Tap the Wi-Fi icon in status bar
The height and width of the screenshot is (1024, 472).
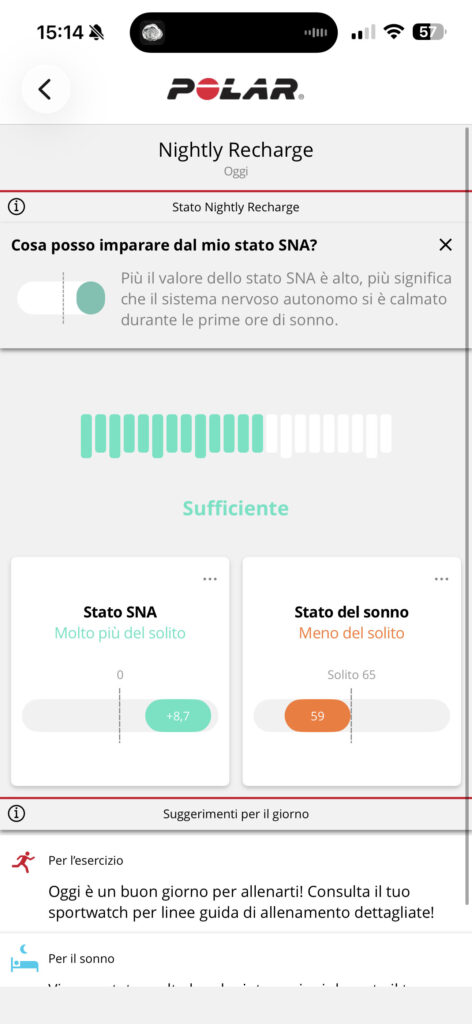point(394,32)
